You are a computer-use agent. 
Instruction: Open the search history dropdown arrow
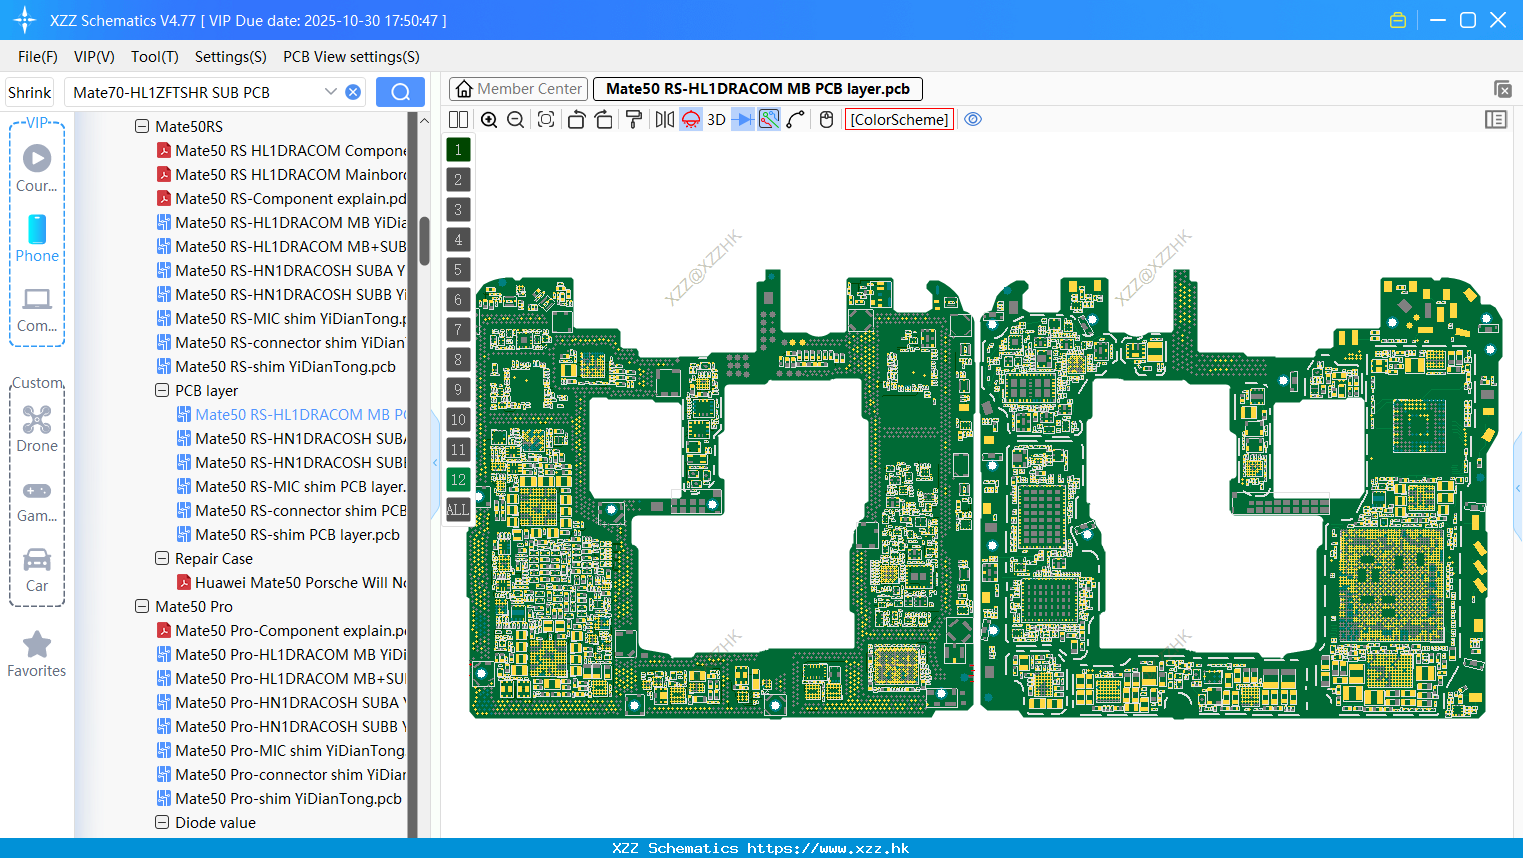point(331,92)
